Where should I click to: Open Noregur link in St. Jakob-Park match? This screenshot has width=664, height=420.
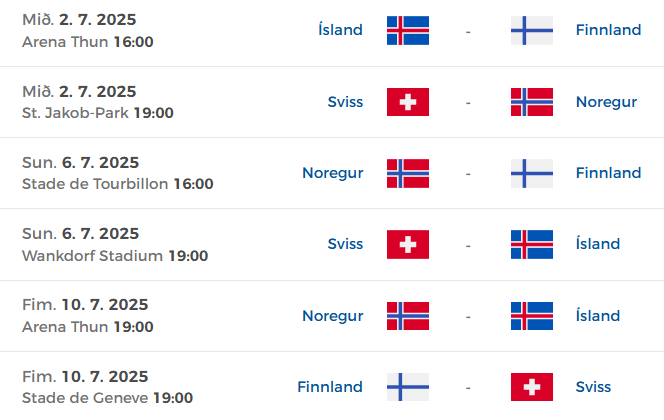pos(606,102)
